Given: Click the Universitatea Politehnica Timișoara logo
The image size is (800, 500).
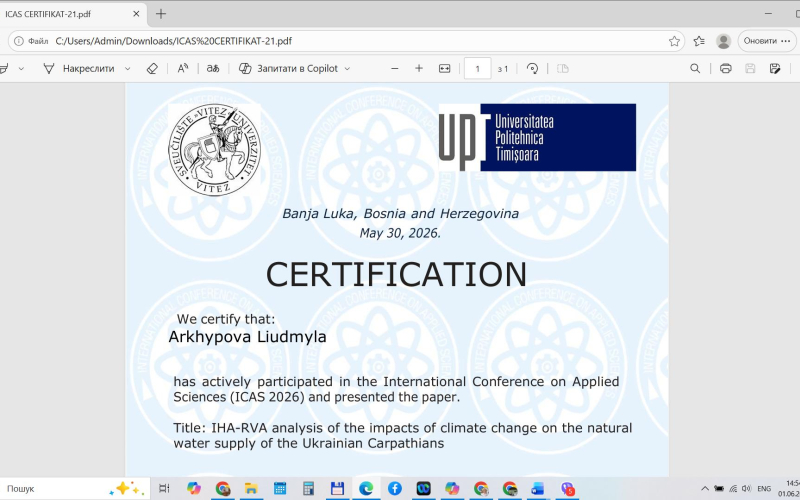Looking at the screenshot, I should tap(537, 137).
